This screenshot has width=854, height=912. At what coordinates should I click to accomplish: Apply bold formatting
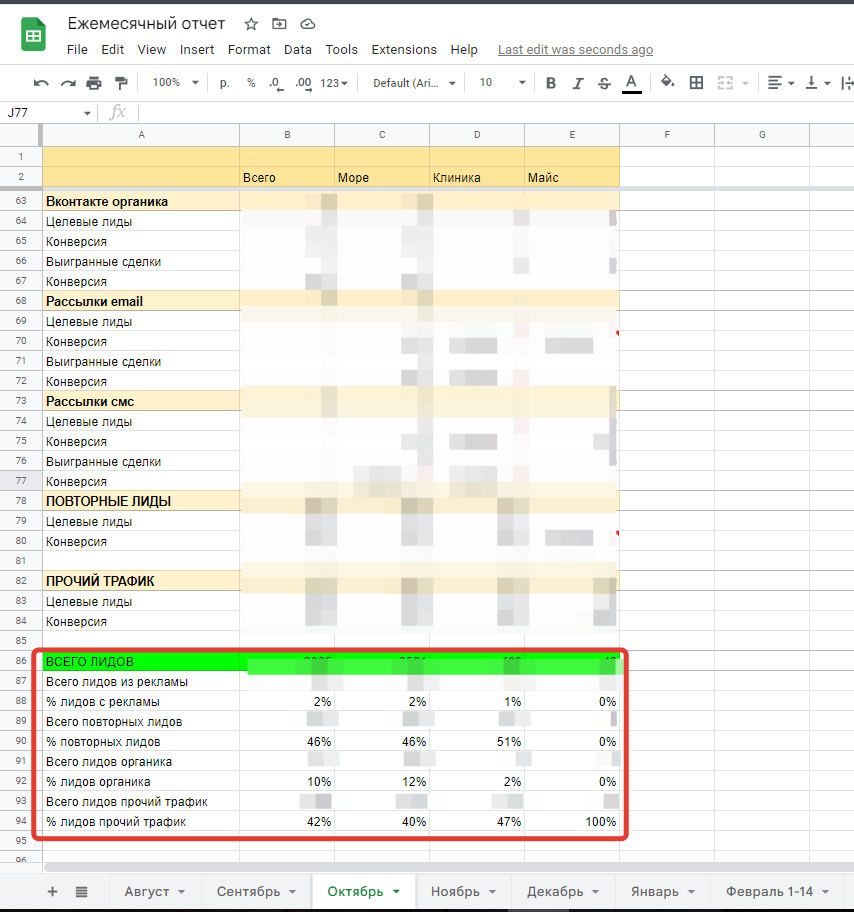551,83
